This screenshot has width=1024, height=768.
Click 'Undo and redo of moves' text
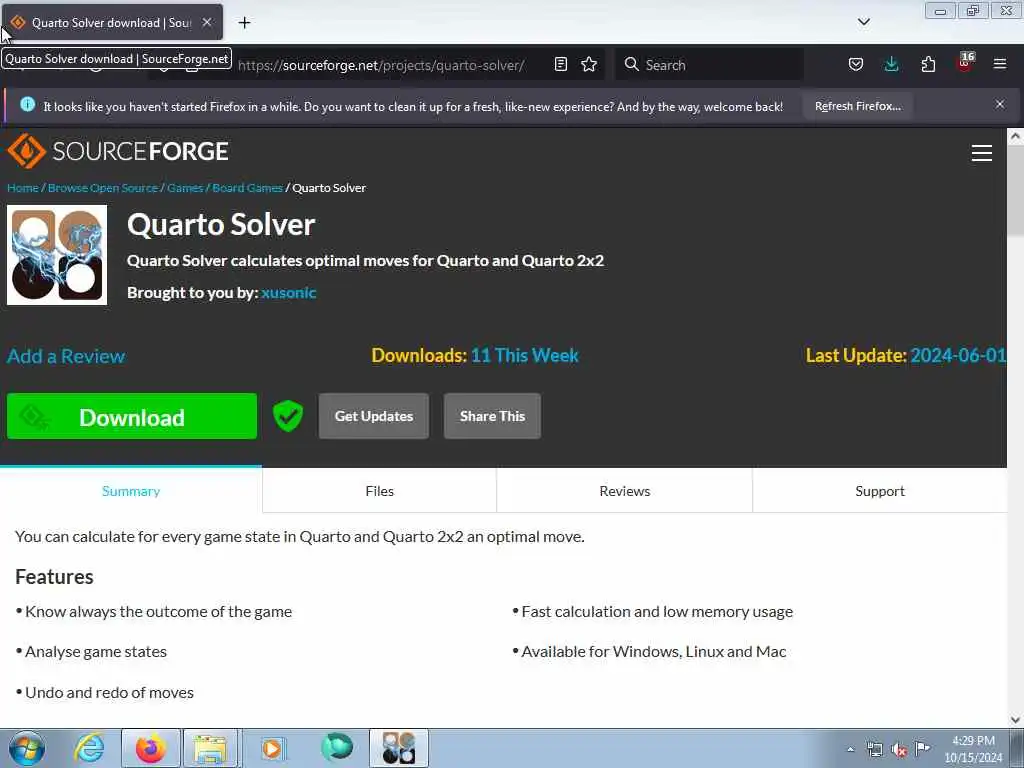coord(109,693)
